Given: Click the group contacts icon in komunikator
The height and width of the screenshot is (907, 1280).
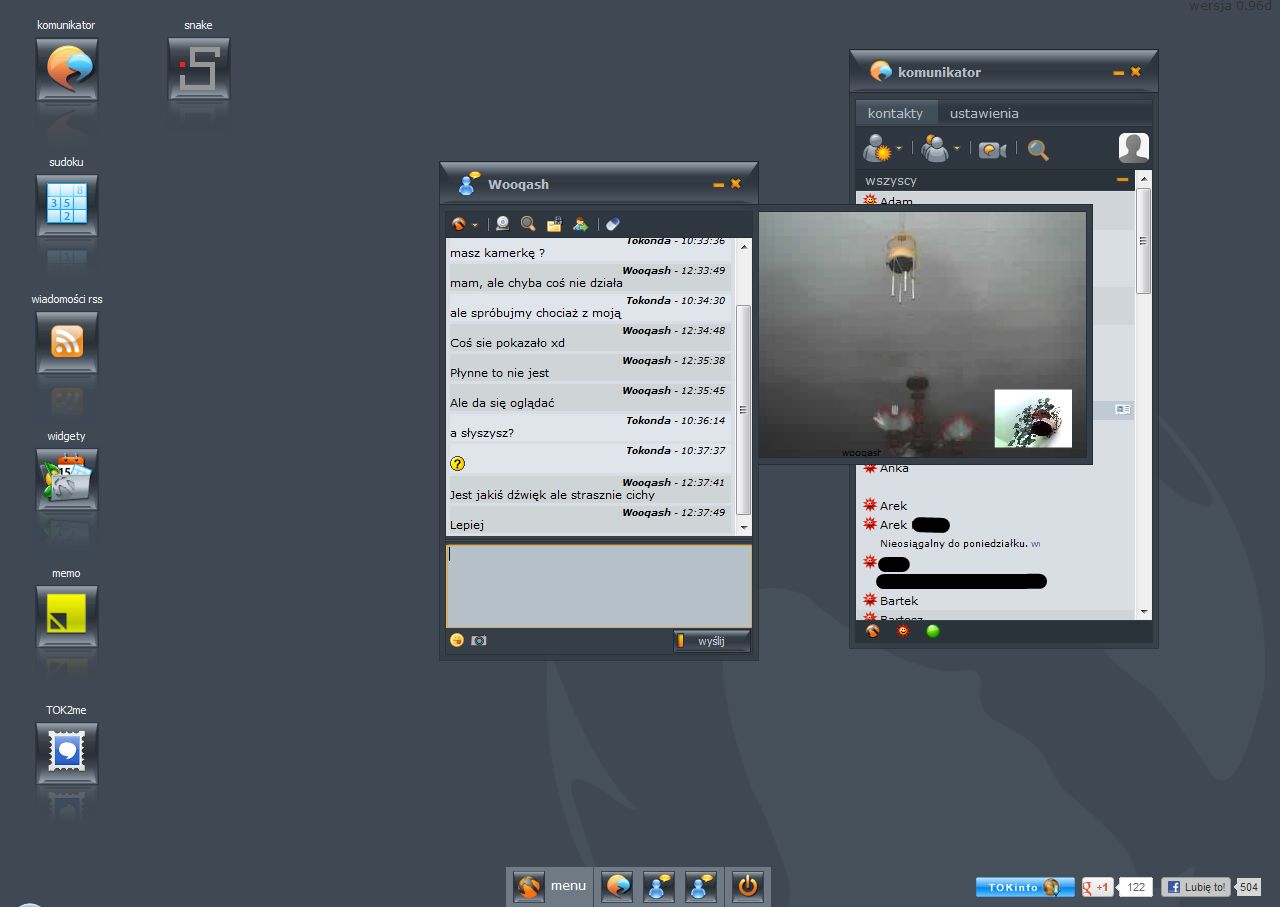Looking at the screenshot, I should 935,149.
